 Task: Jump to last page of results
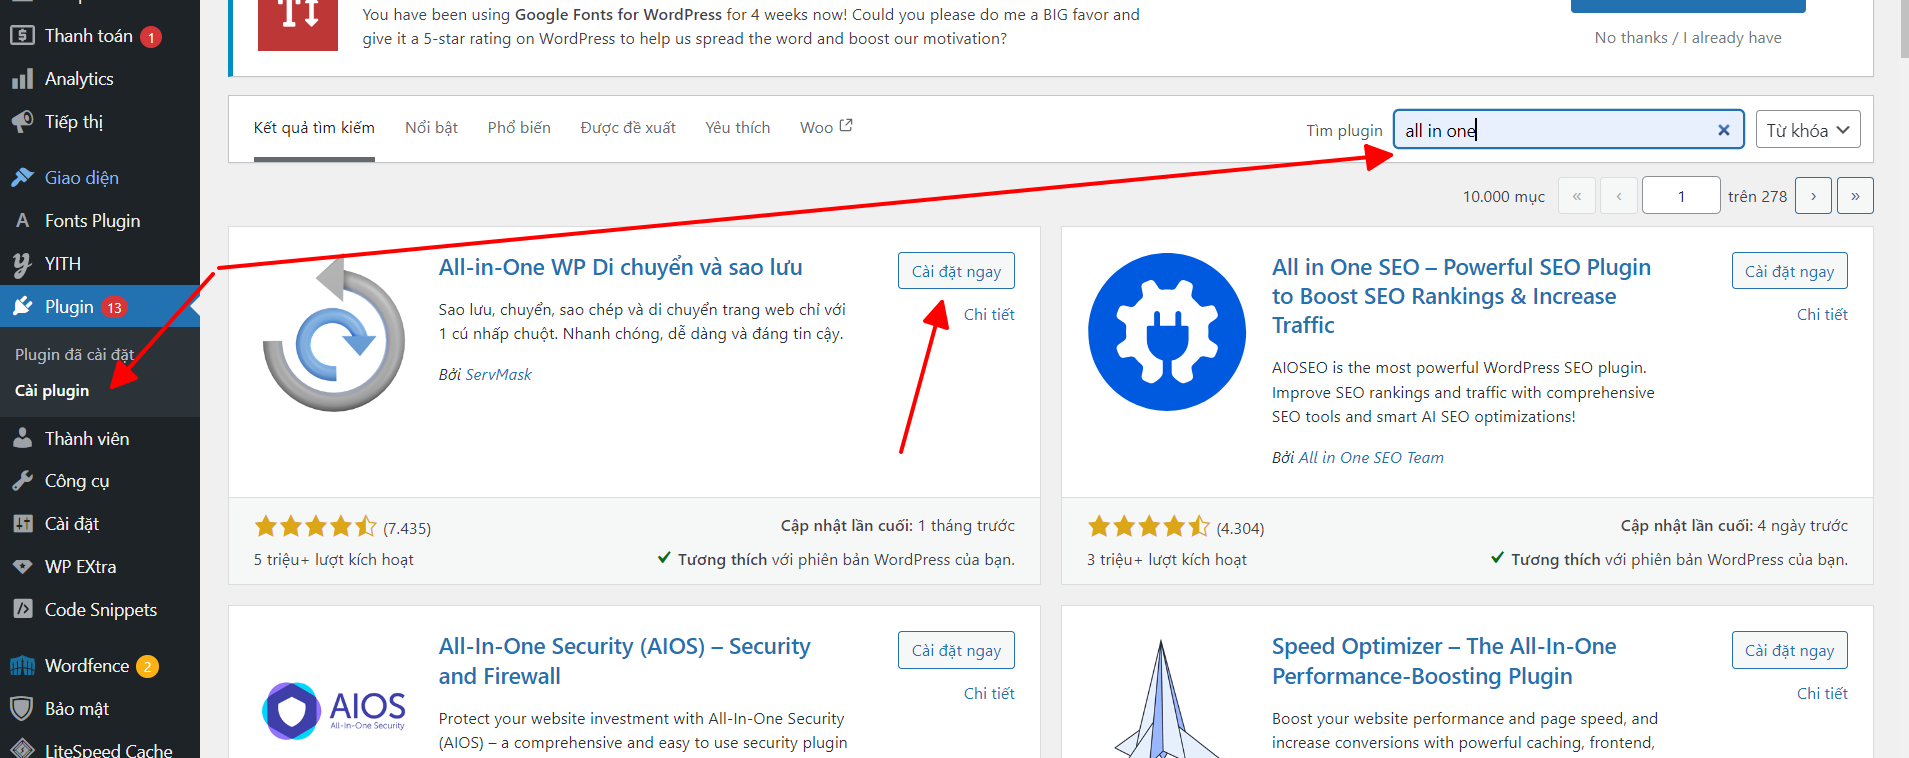[1855, 196]
